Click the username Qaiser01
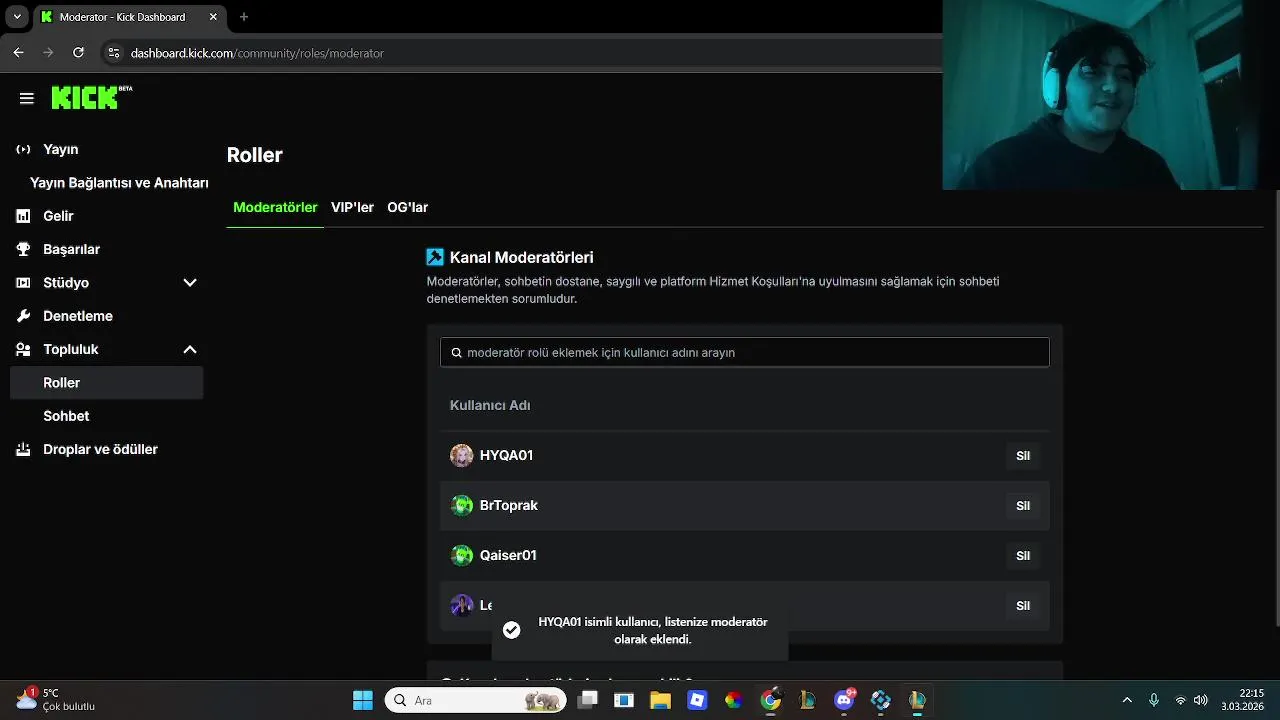Image resolution: width=1280 pixels, height=720 pixels. (508, 555)
